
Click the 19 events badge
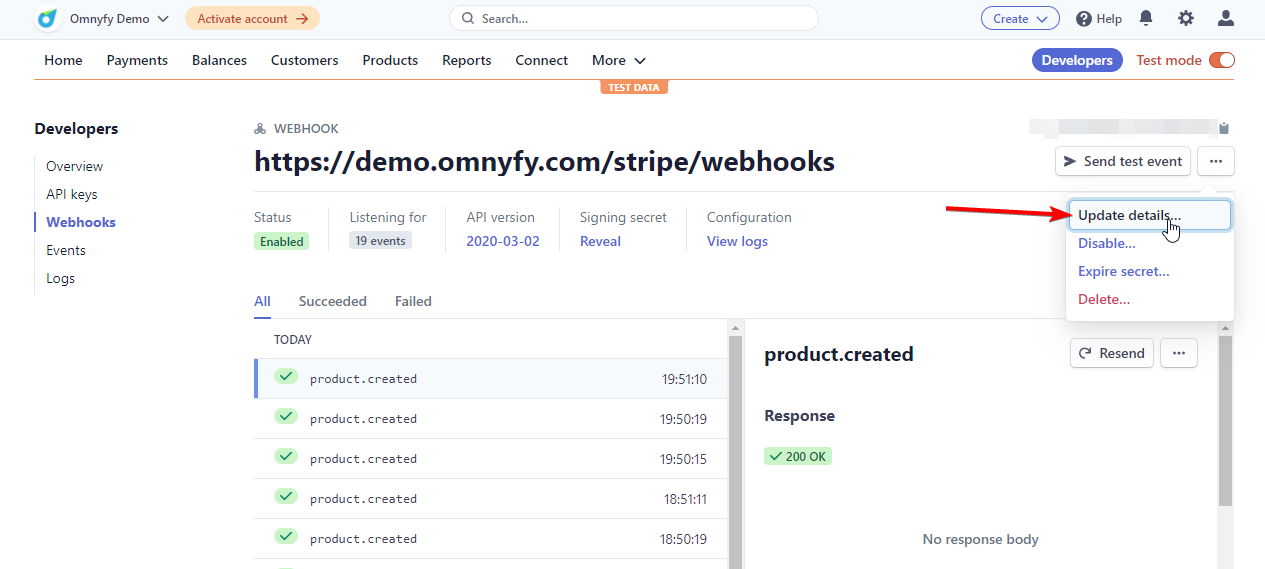pos(380,241)
